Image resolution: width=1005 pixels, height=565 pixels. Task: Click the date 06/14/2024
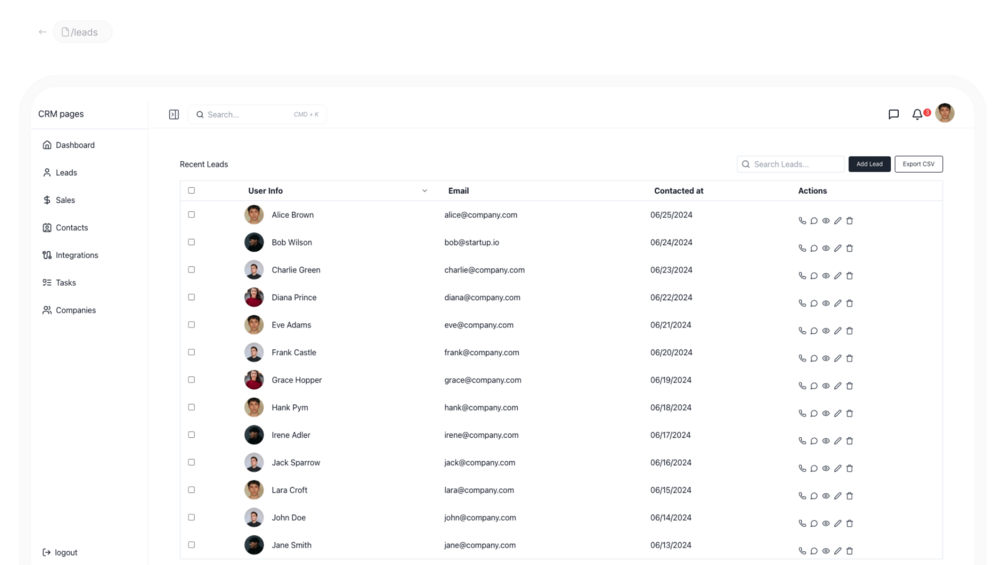(671, 518)
